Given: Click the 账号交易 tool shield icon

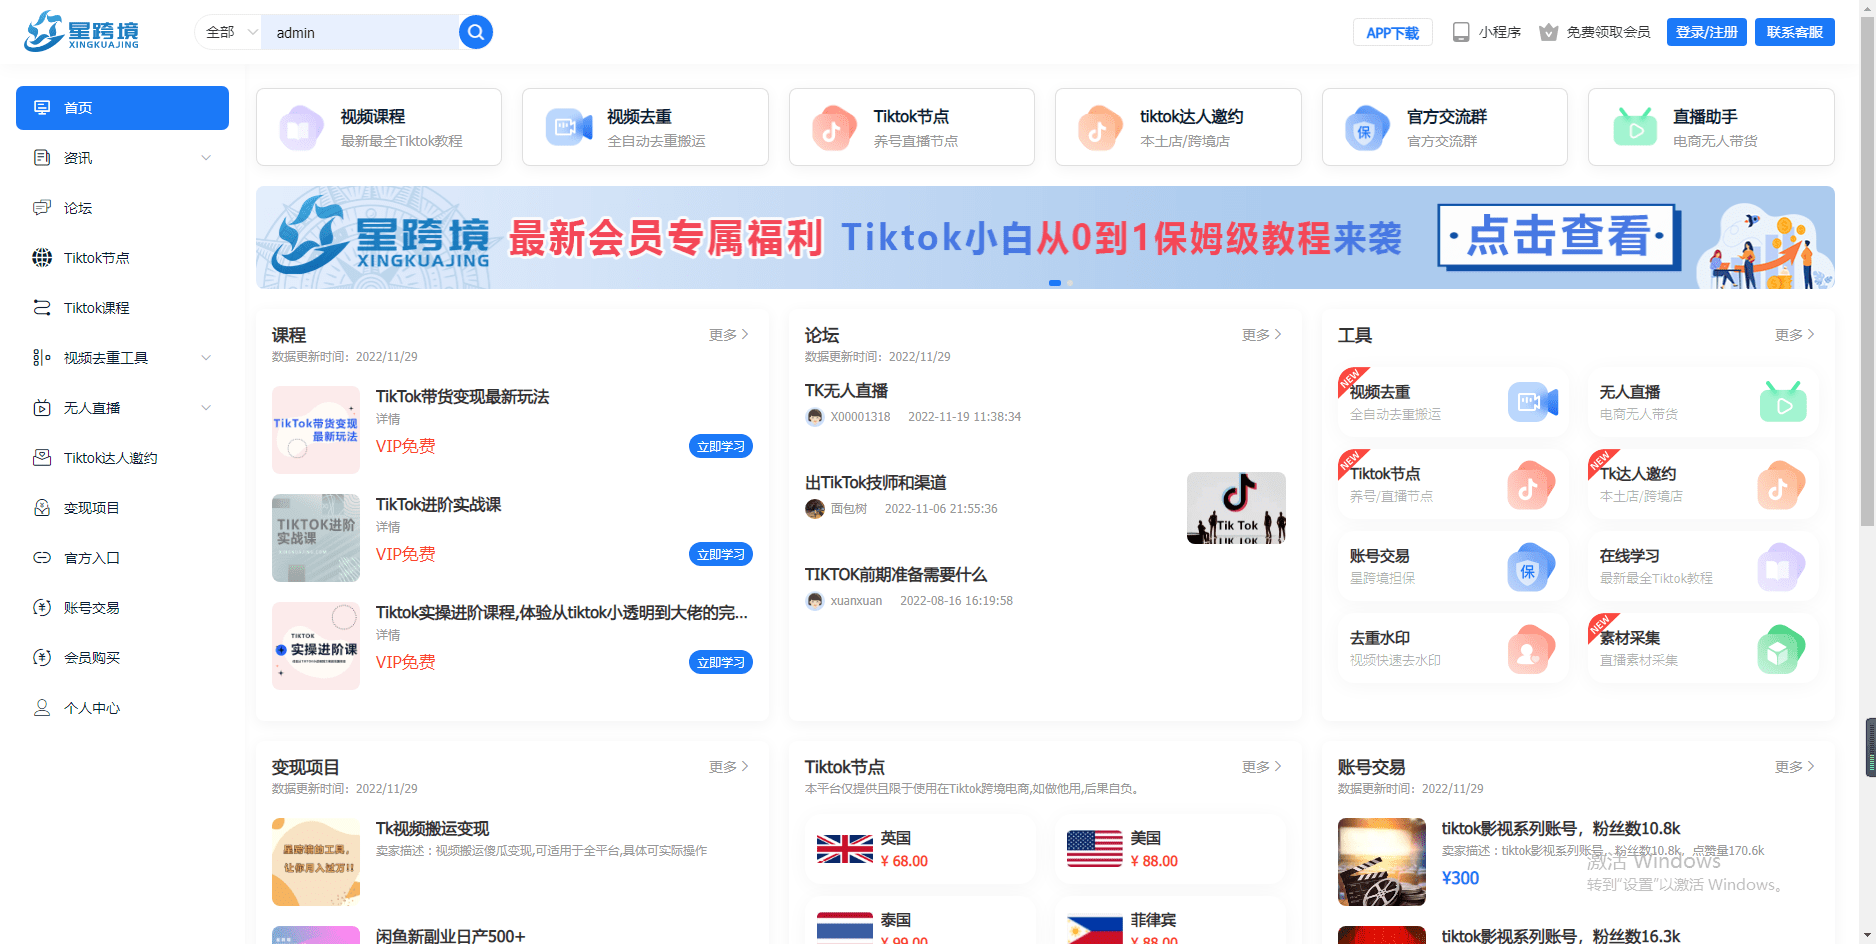Looking at the screenshot, I should coord(1531,567).
